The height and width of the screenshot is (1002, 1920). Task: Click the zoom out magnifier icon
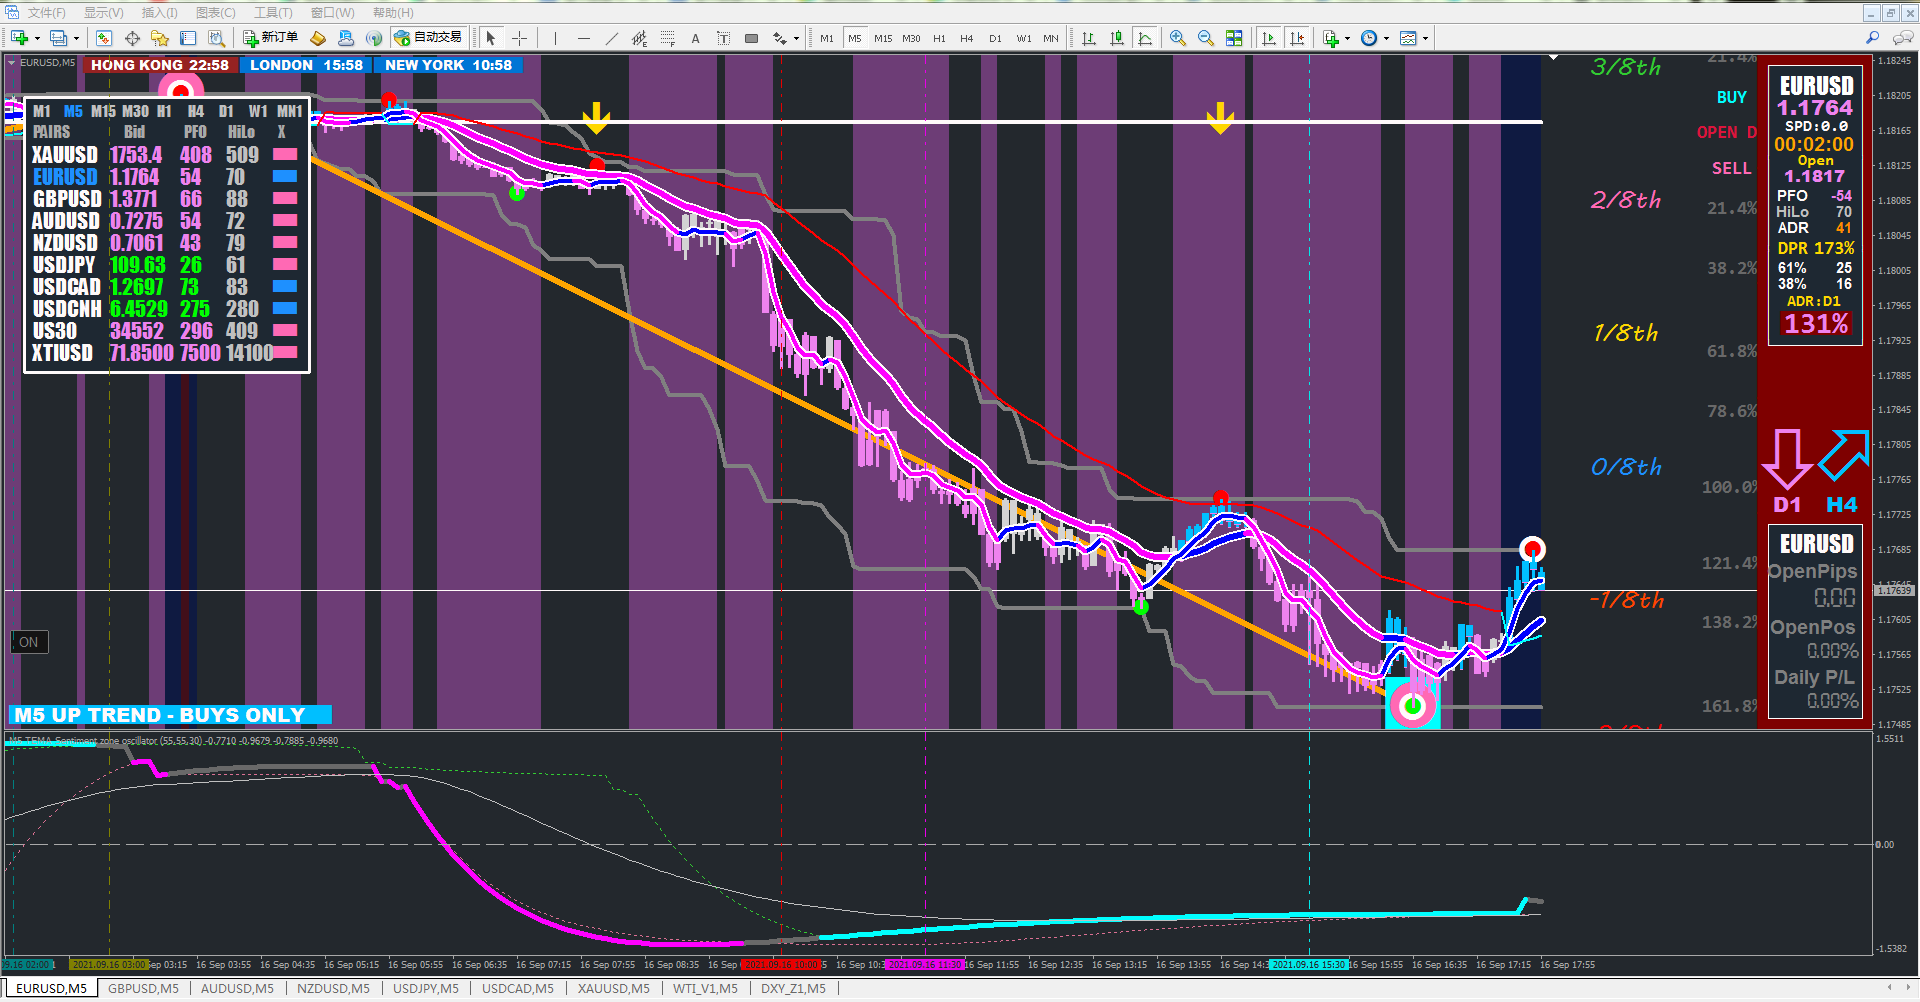click(1206, 38)
